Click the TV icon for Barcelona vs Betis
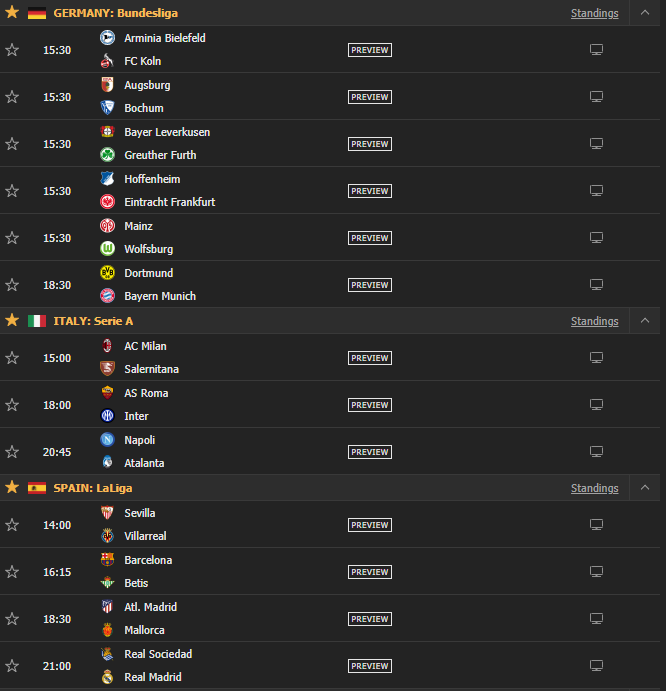666x691 pixels. (x=596, y=572)
